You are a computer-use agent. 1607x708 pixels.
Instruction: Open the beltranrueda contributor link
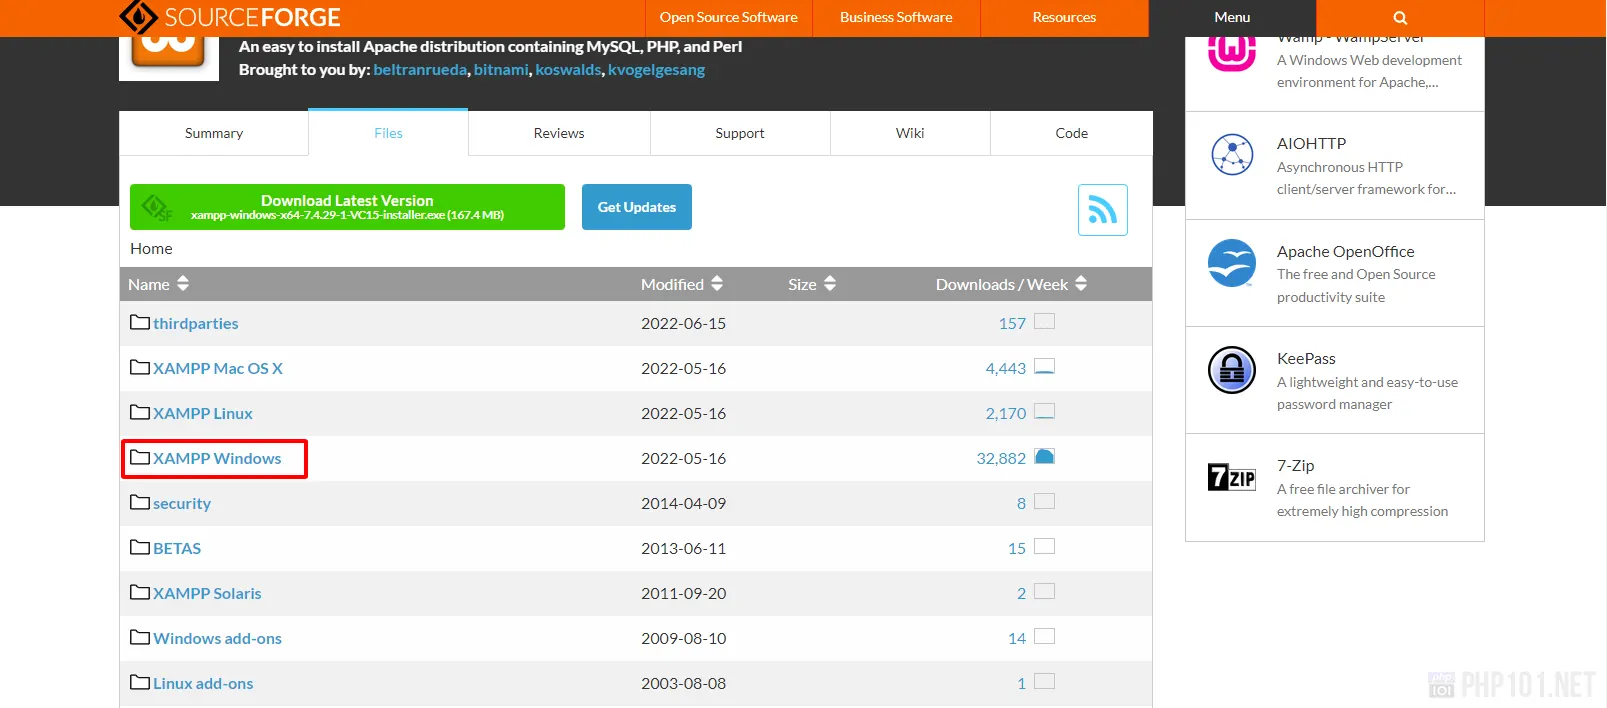(419, 70)
